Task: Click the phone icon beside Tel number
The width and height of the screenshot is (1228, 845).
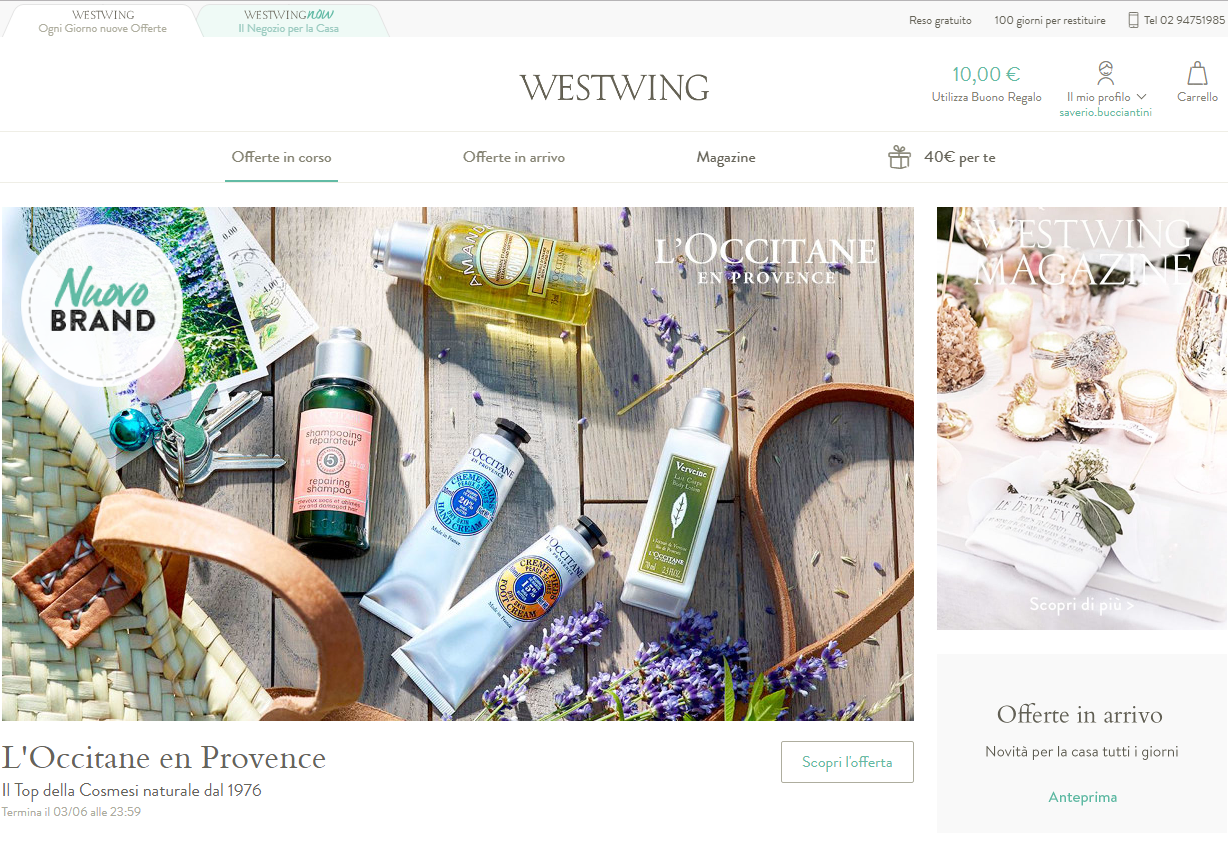Action: [1133, 20]
